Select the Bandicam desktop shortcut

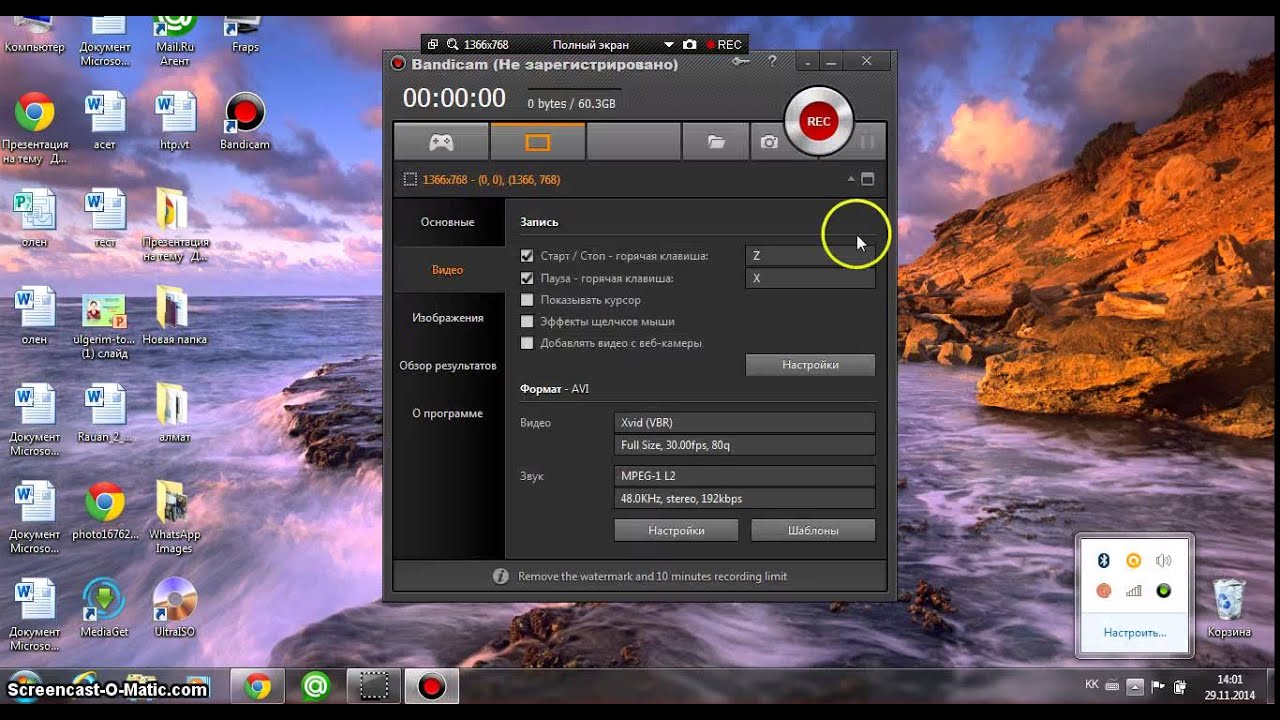(x=245, y=122)
